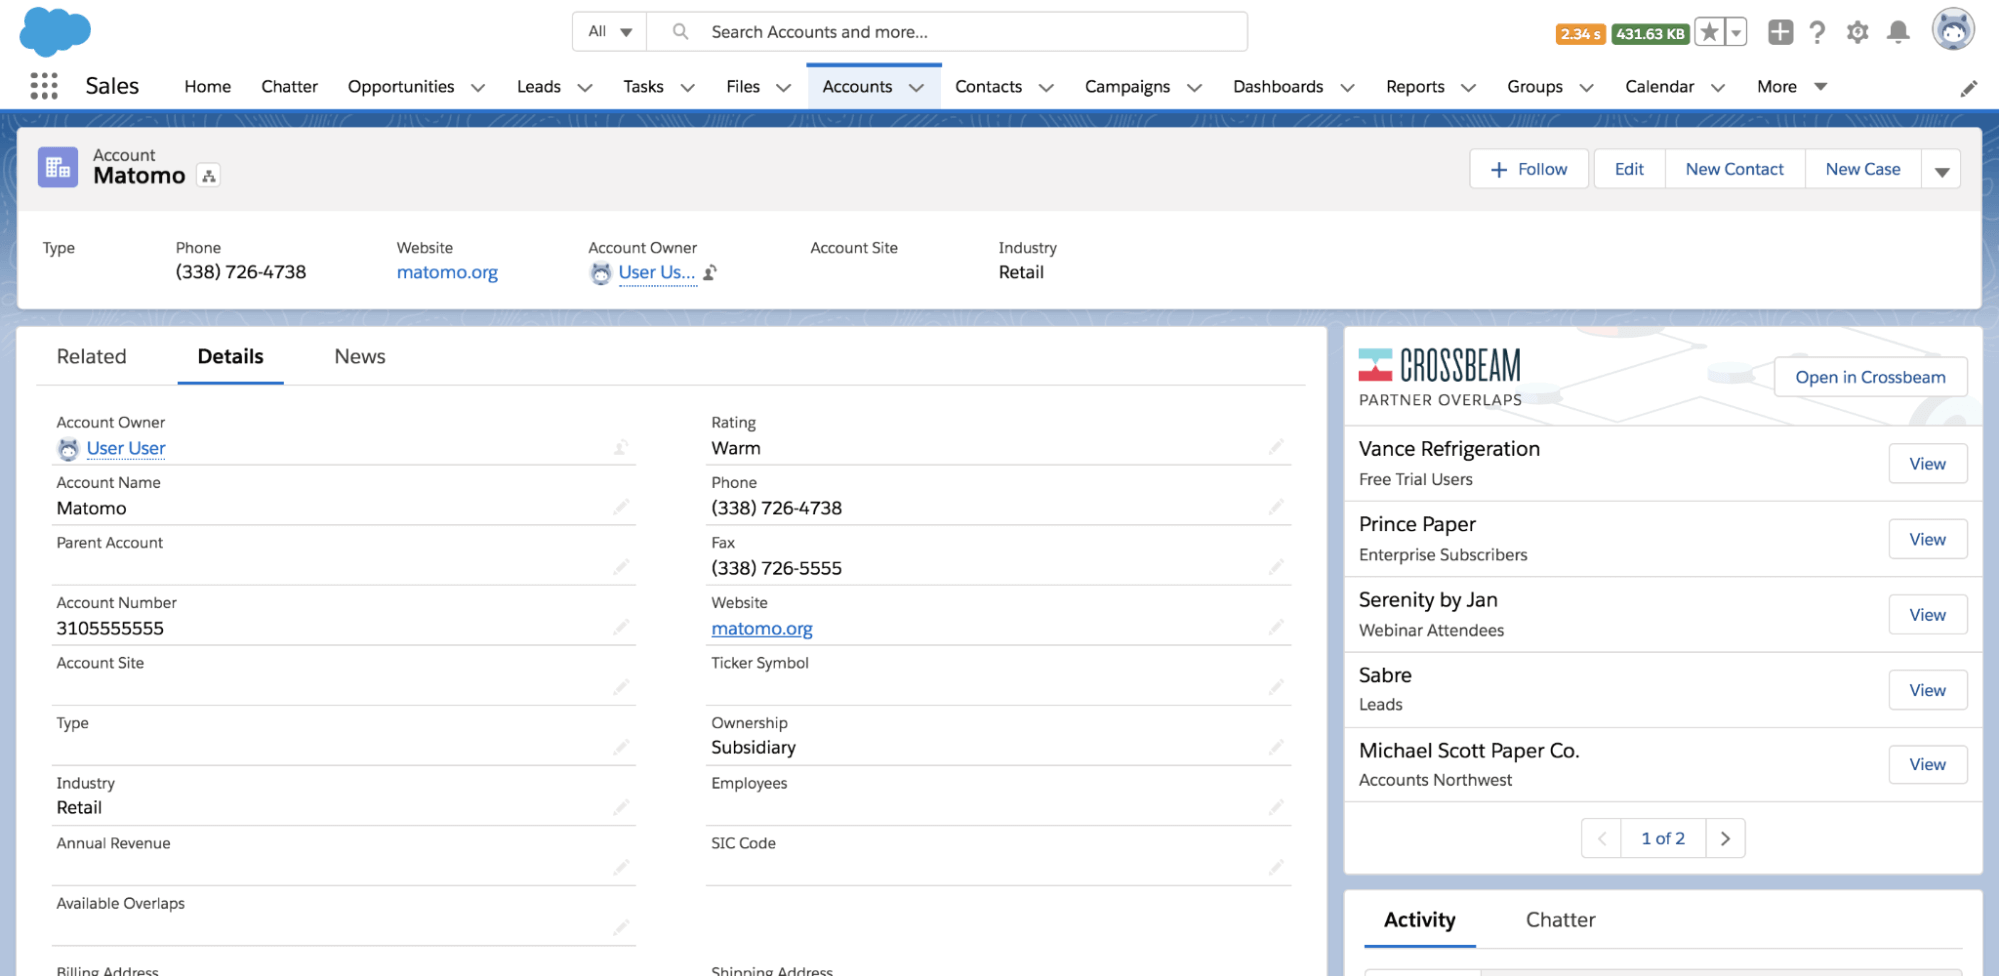Edit the Industry field pencil icon
1999x977 pixels.
pos(621,807)
